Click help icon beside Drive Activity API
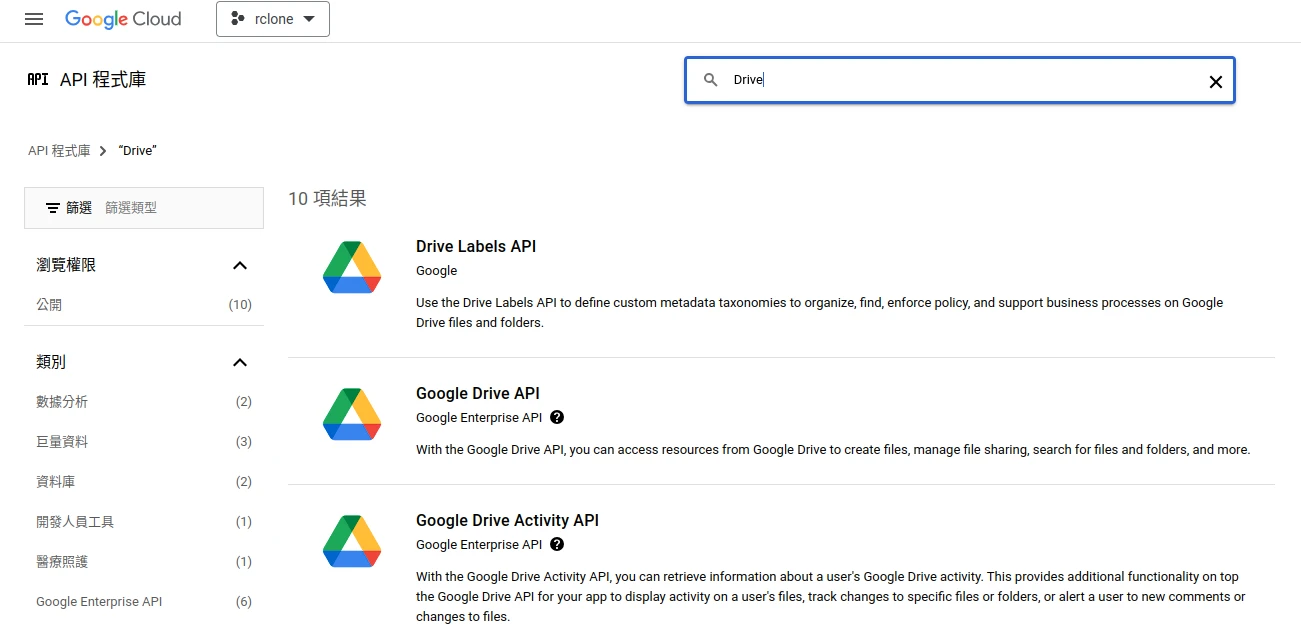 (x=557, y=544)
